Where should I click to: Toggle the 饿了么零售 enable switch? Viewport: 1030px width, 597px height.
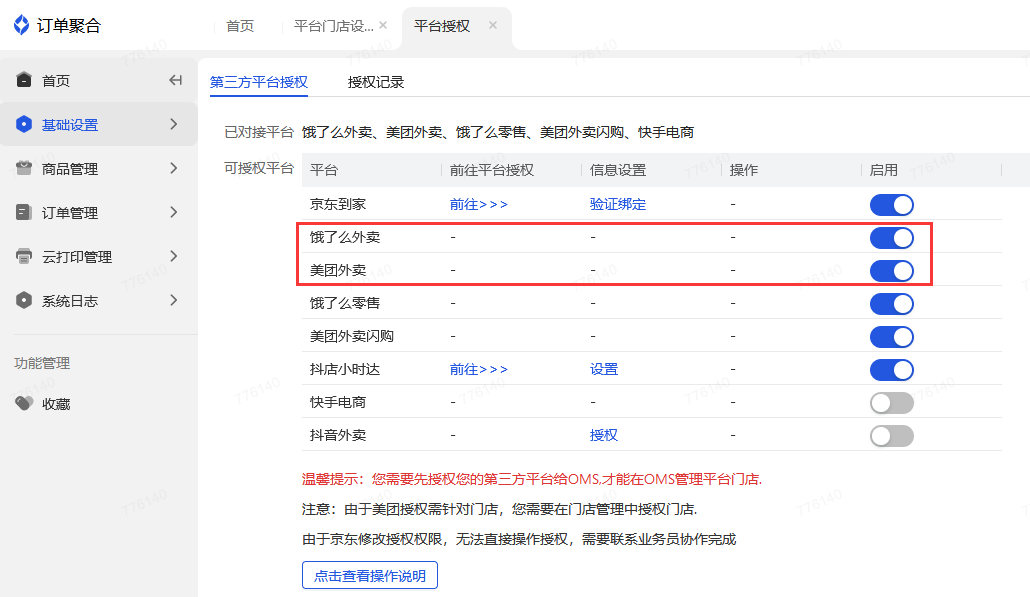pos(891,304)
